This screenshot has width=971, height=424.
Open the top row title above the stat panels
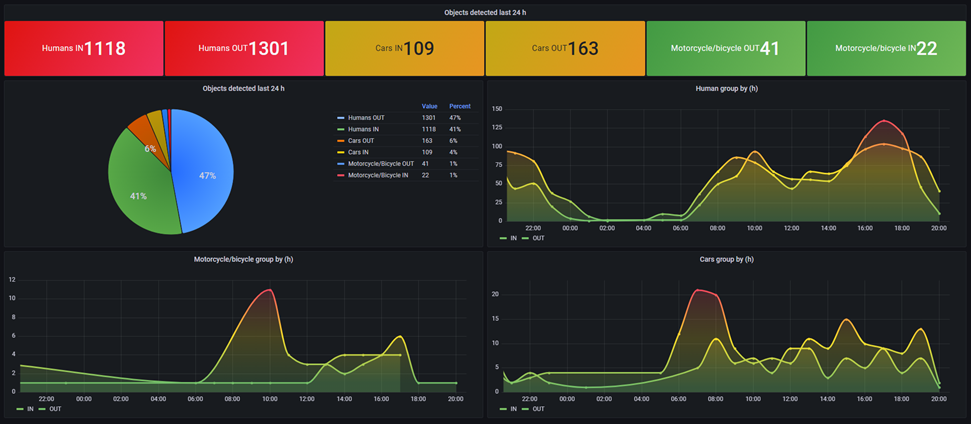click(485, 12)
